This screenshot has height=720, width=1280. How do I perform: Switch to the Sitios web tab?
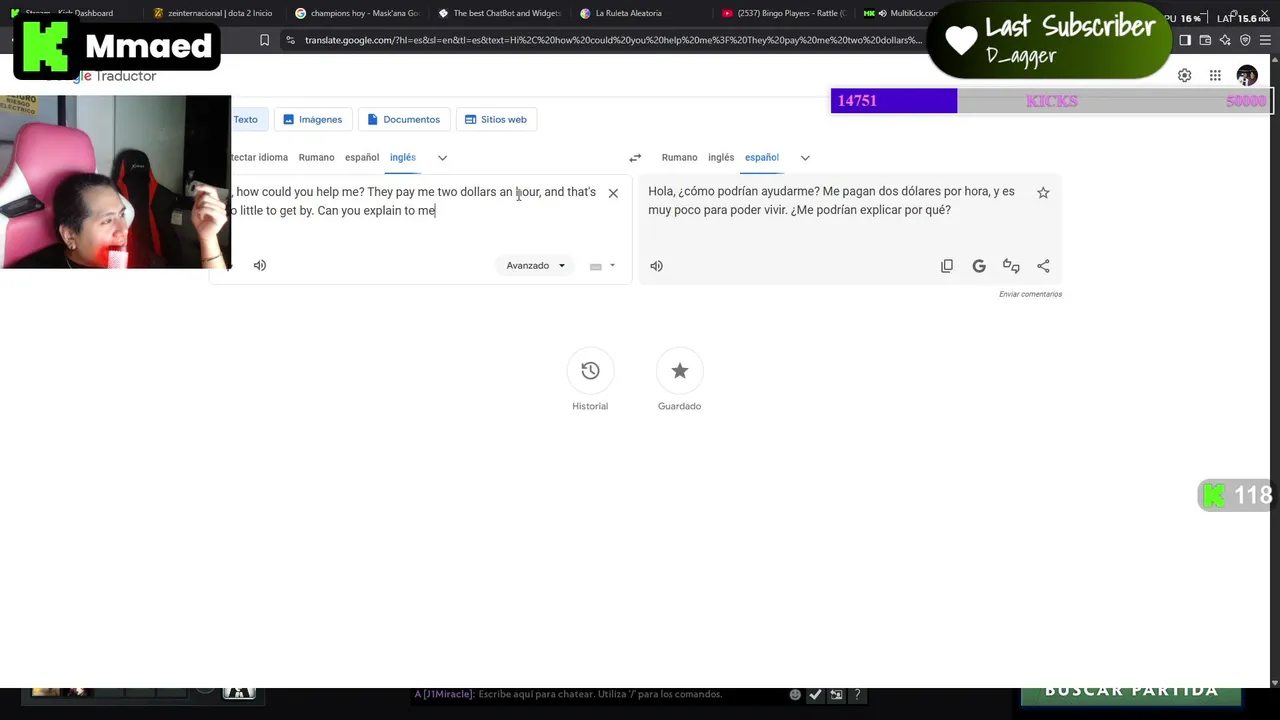(496, 119)
